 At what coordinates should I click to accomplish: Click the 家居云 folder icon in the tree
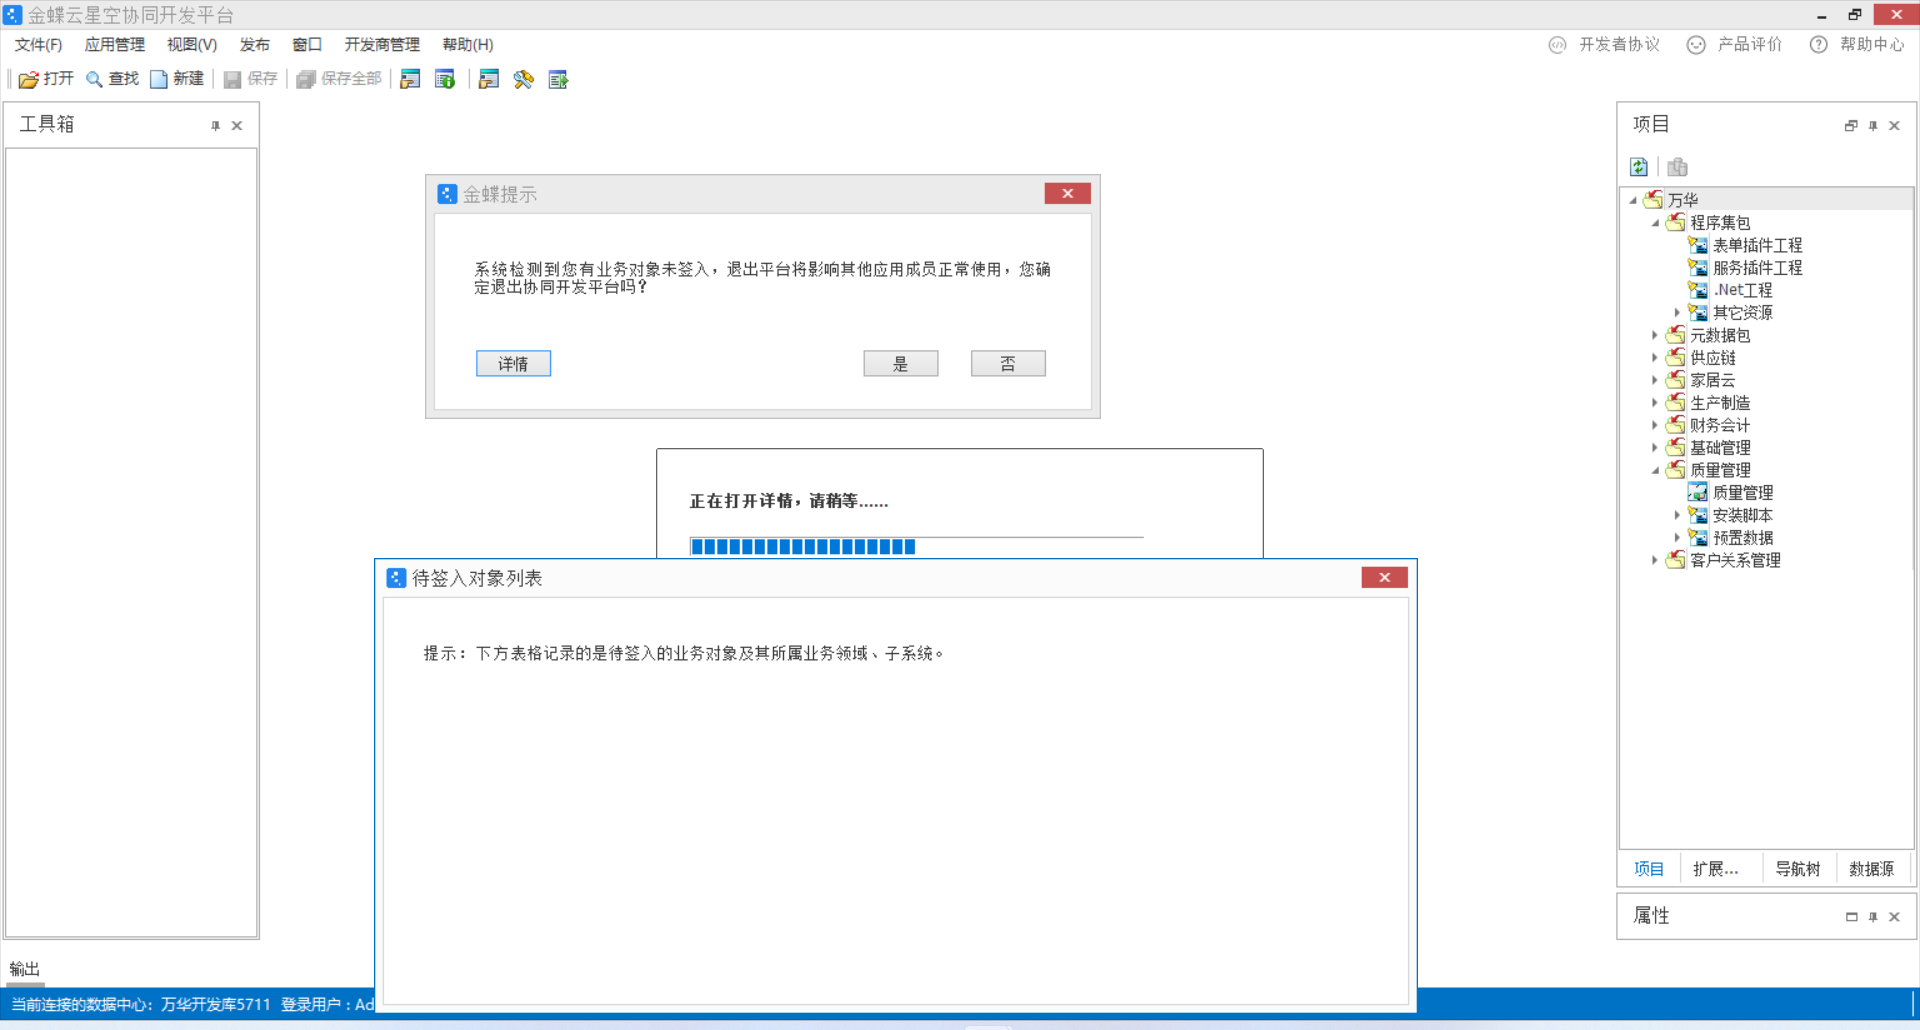(x=1676, y=380)
